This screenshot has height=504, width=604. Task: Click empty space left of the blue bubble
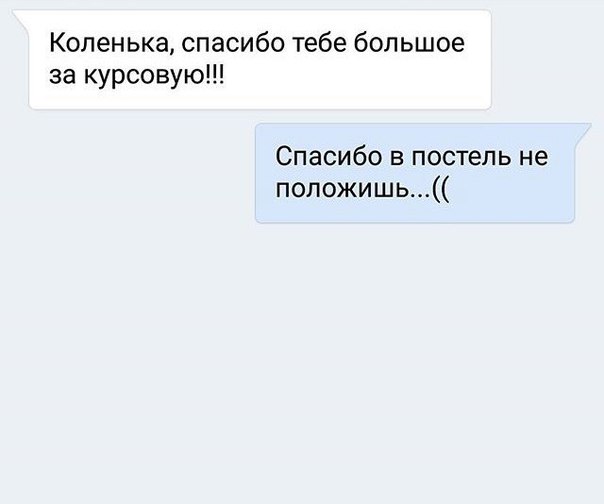[x=127, y=173]
